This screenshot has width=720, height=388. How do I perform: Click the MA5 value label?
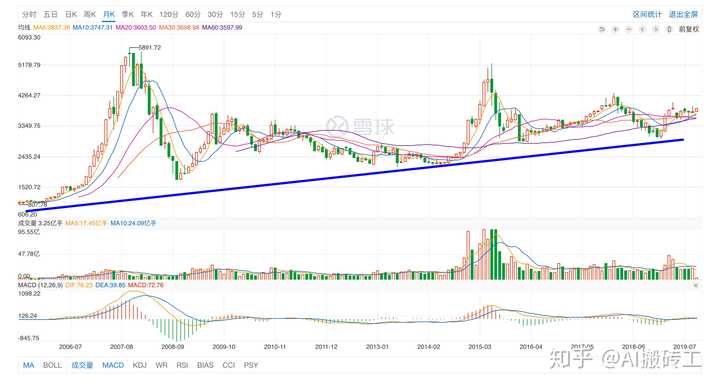click(52, 28)
